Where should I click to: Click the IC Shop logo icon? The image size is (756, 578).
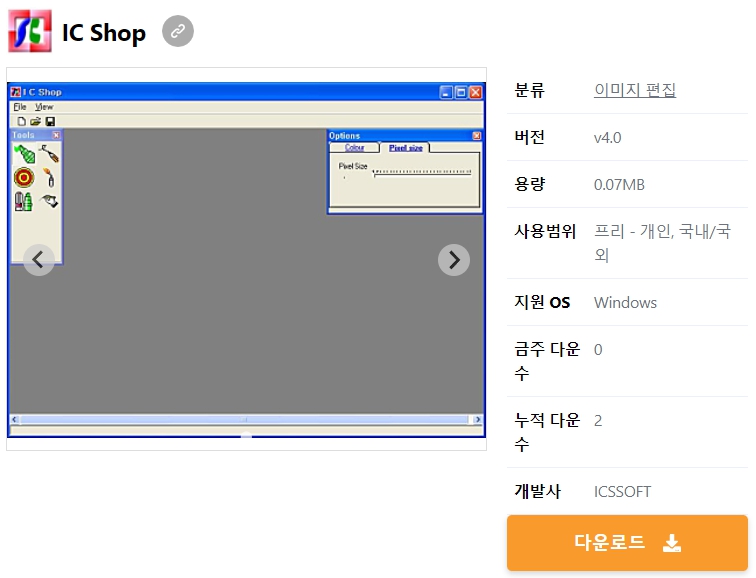[30, 31]
